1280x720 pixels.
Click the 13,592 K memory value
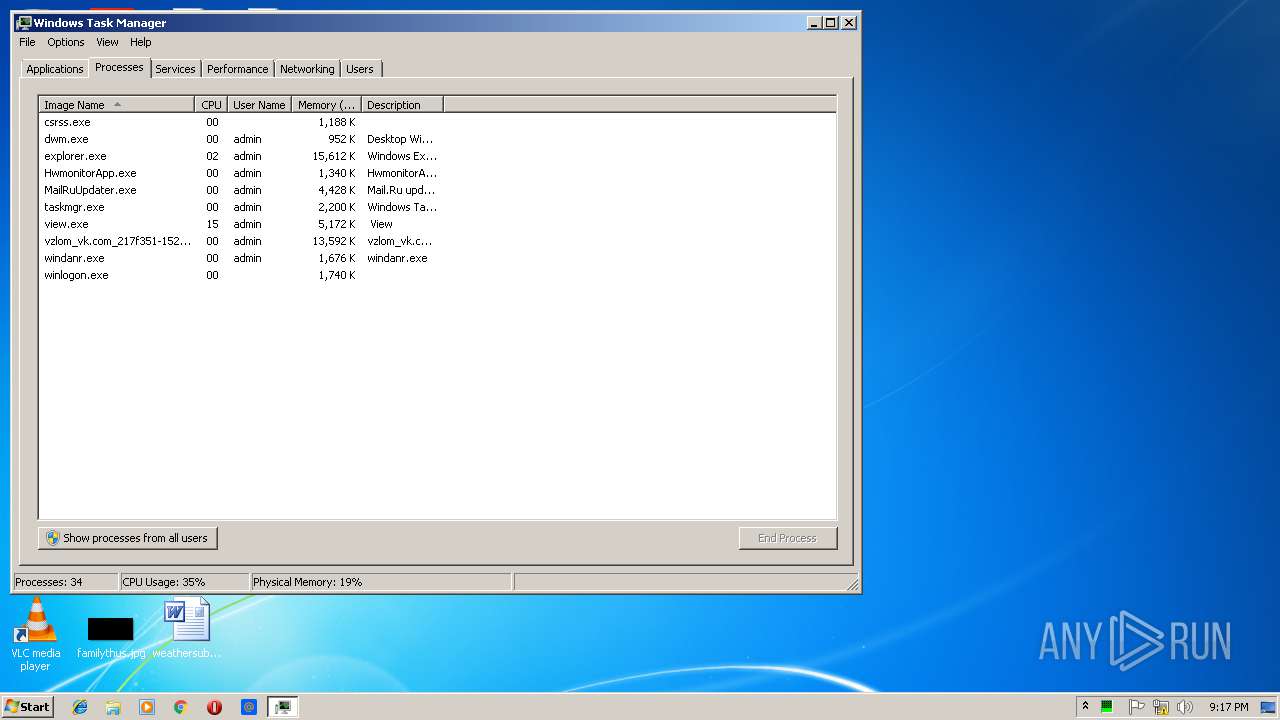pos(333,241)
